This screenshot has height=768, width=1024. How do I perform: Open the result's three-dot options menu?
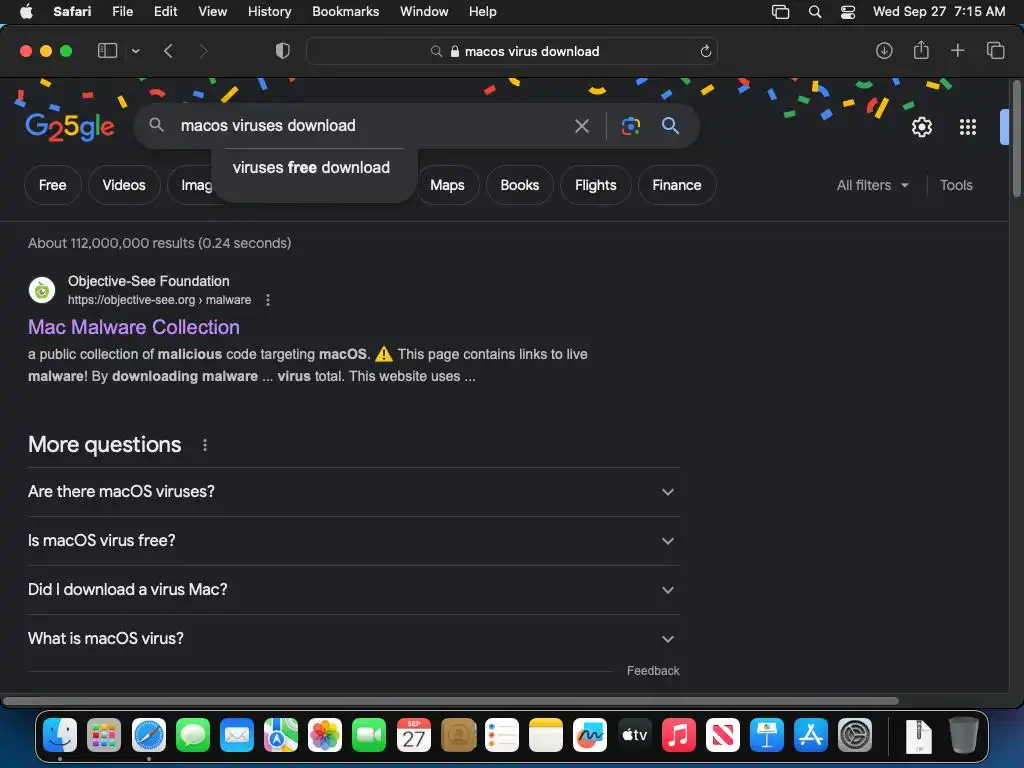(268, 300)
